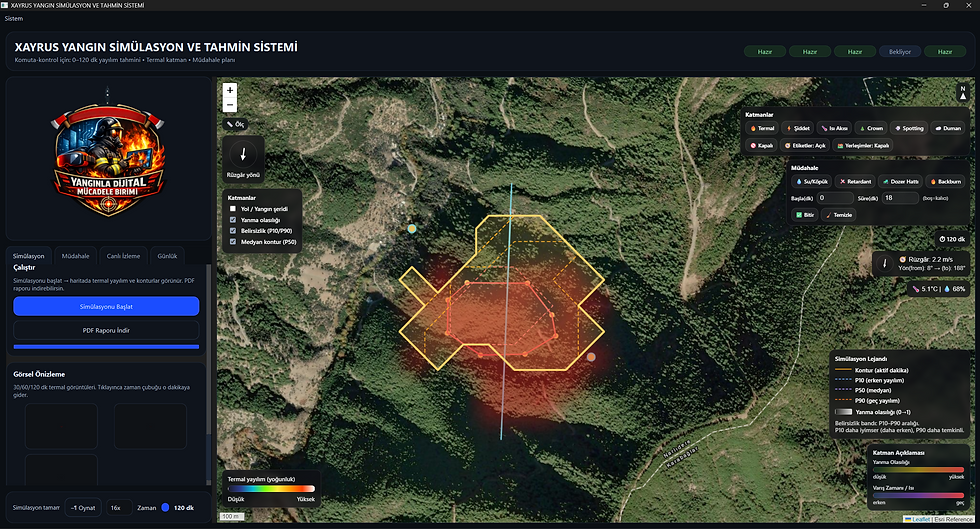
Task: Select Su/Köpük intervention tool
Action: 812,181
